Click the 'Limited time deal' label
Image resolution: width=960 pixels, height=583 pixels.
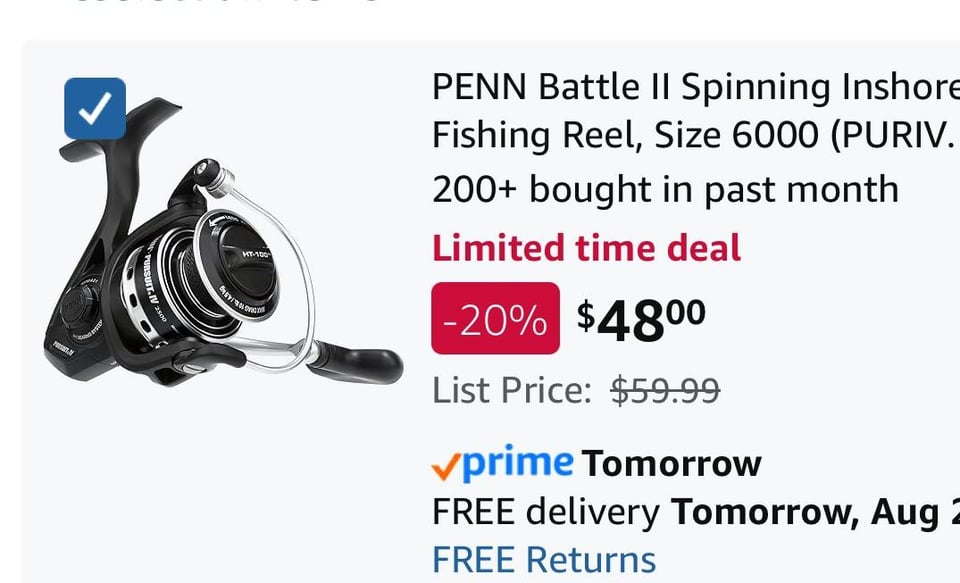(586, 247)
